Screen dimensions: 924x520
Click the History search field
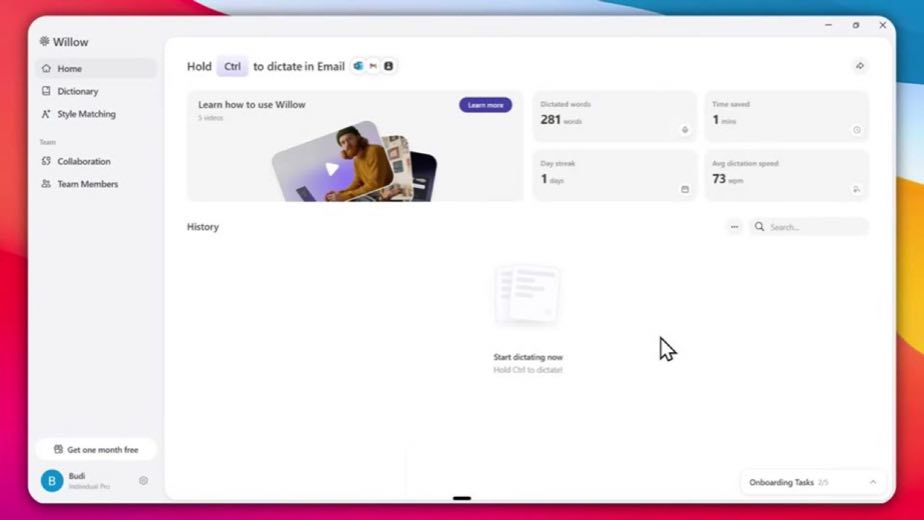[809, 227]
